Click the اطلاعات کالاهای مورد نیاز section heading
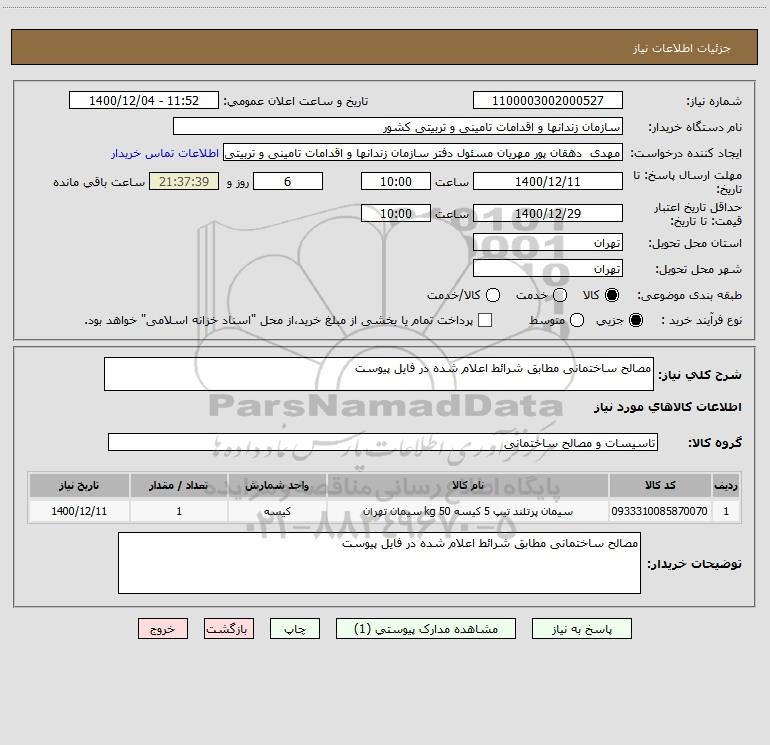This screenshot has width=770, height=745. click(668, 407)
